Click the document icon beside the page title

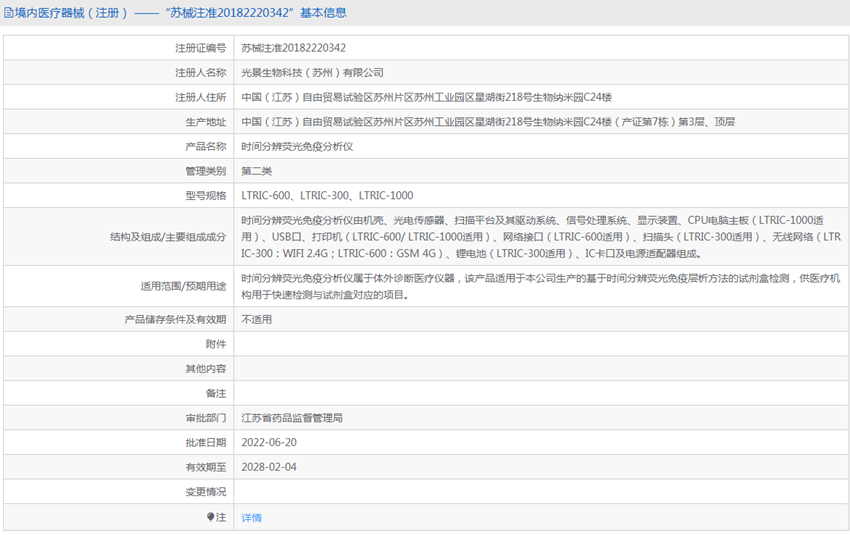(8, 14)
